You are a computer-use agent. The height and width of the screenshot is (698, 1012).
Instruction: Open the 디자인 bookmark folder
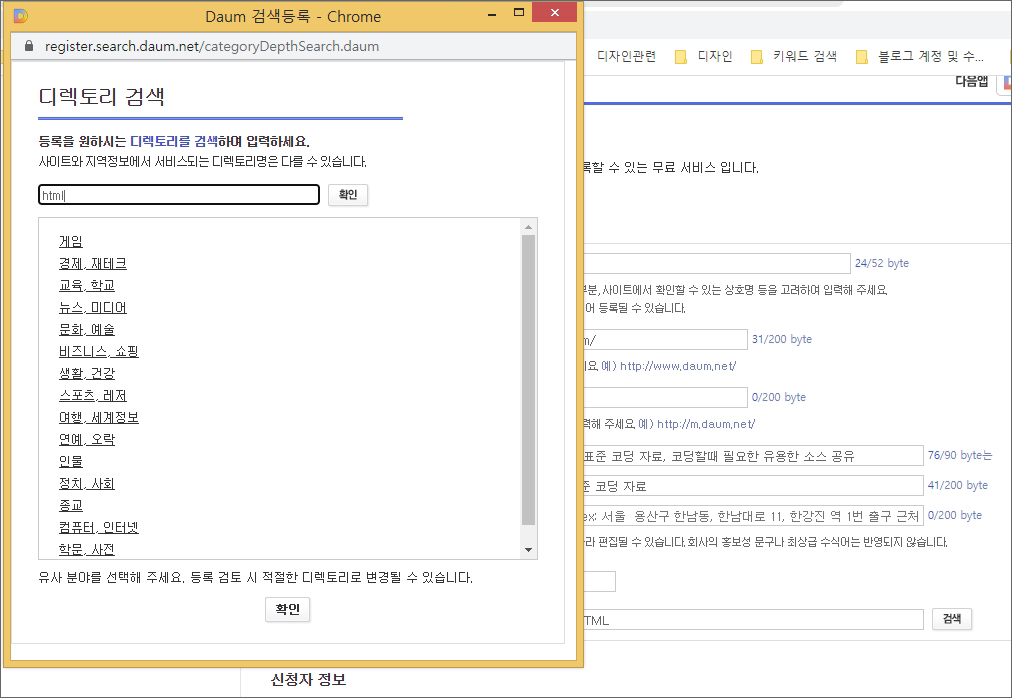click(703, 57)
